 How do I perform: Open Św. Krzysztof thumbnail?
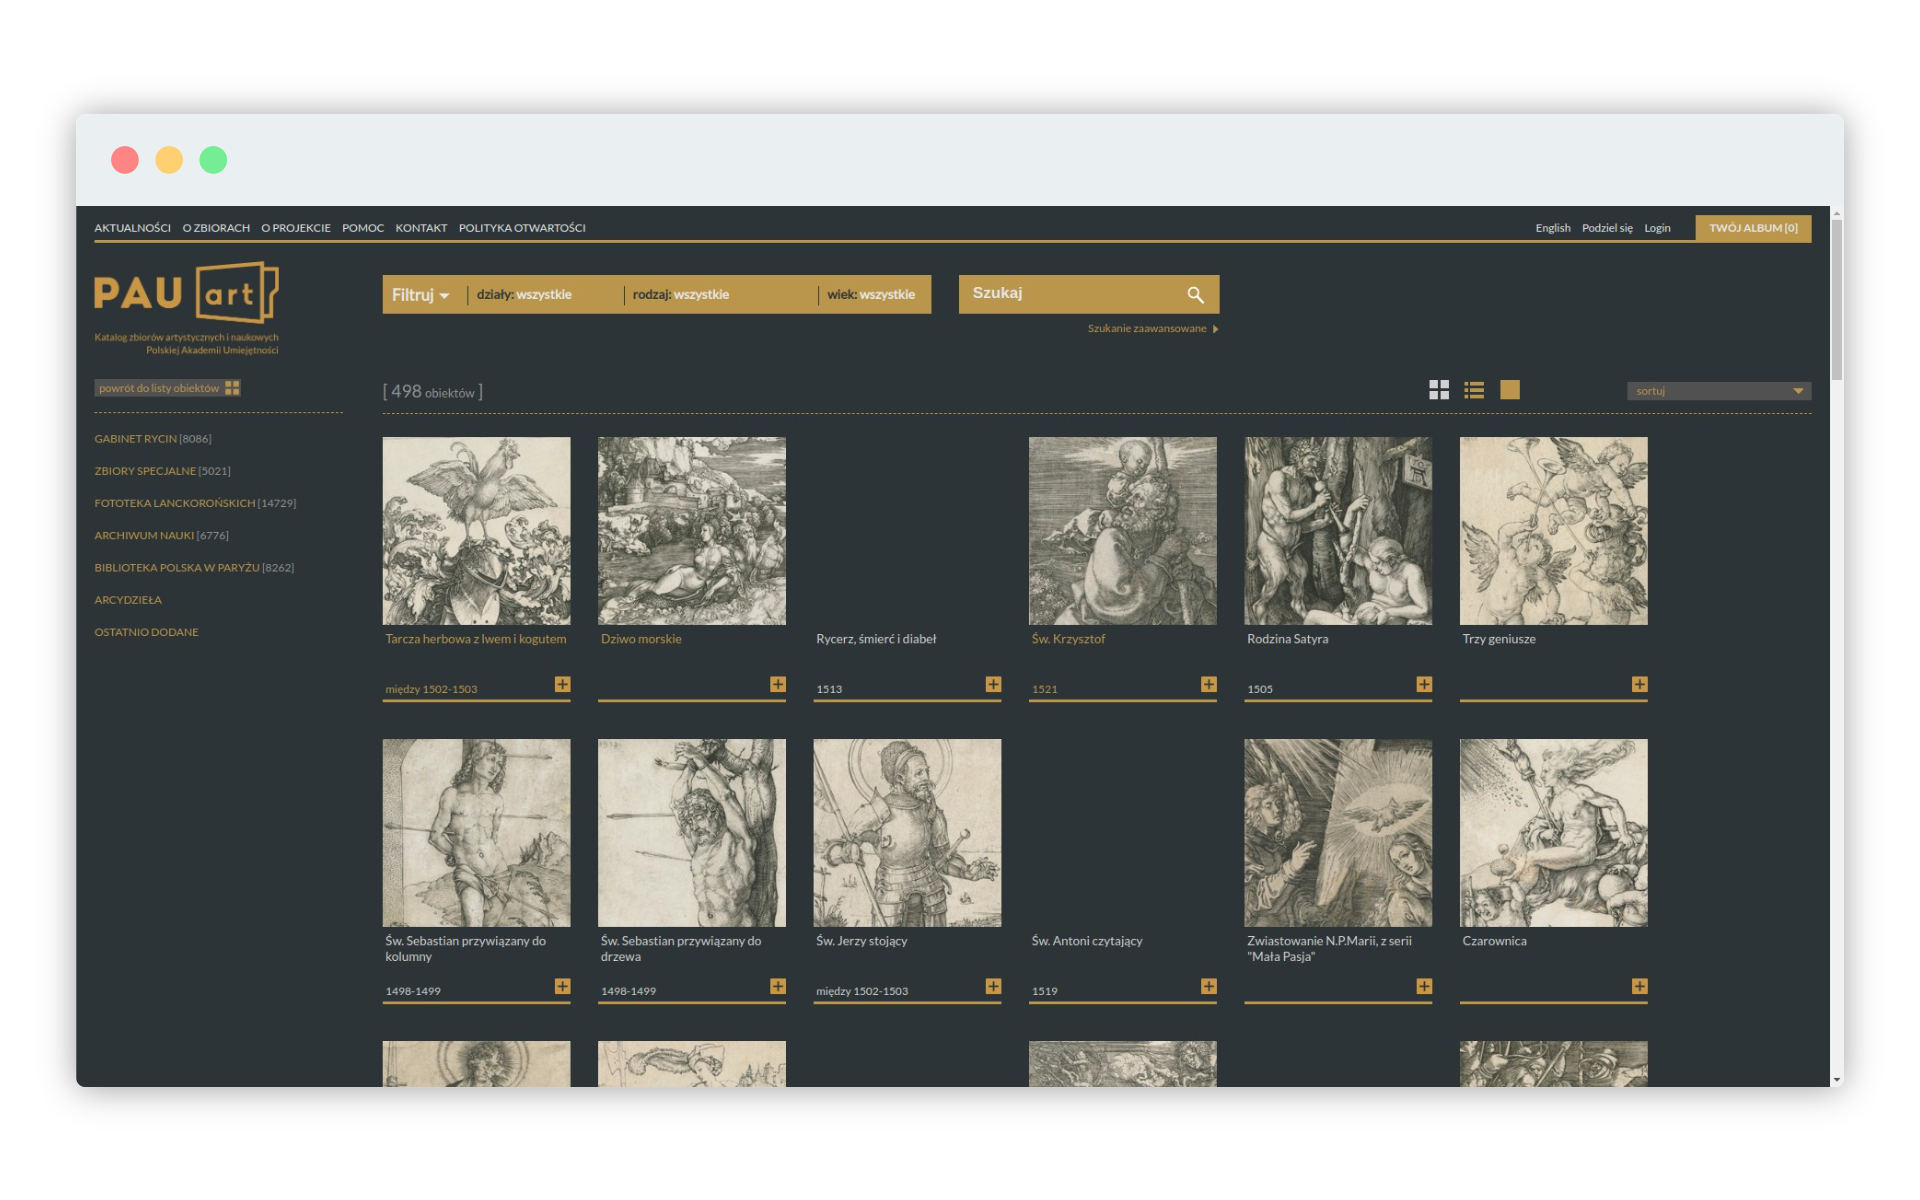tap(1122, 531)
